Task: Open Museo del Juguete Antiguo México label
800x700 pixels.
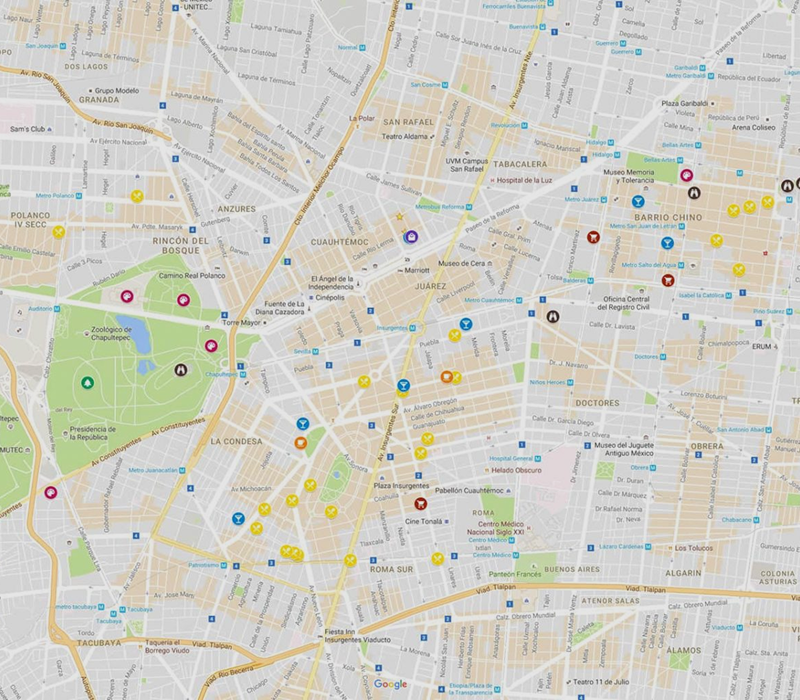Action: (x=623, y=449)
